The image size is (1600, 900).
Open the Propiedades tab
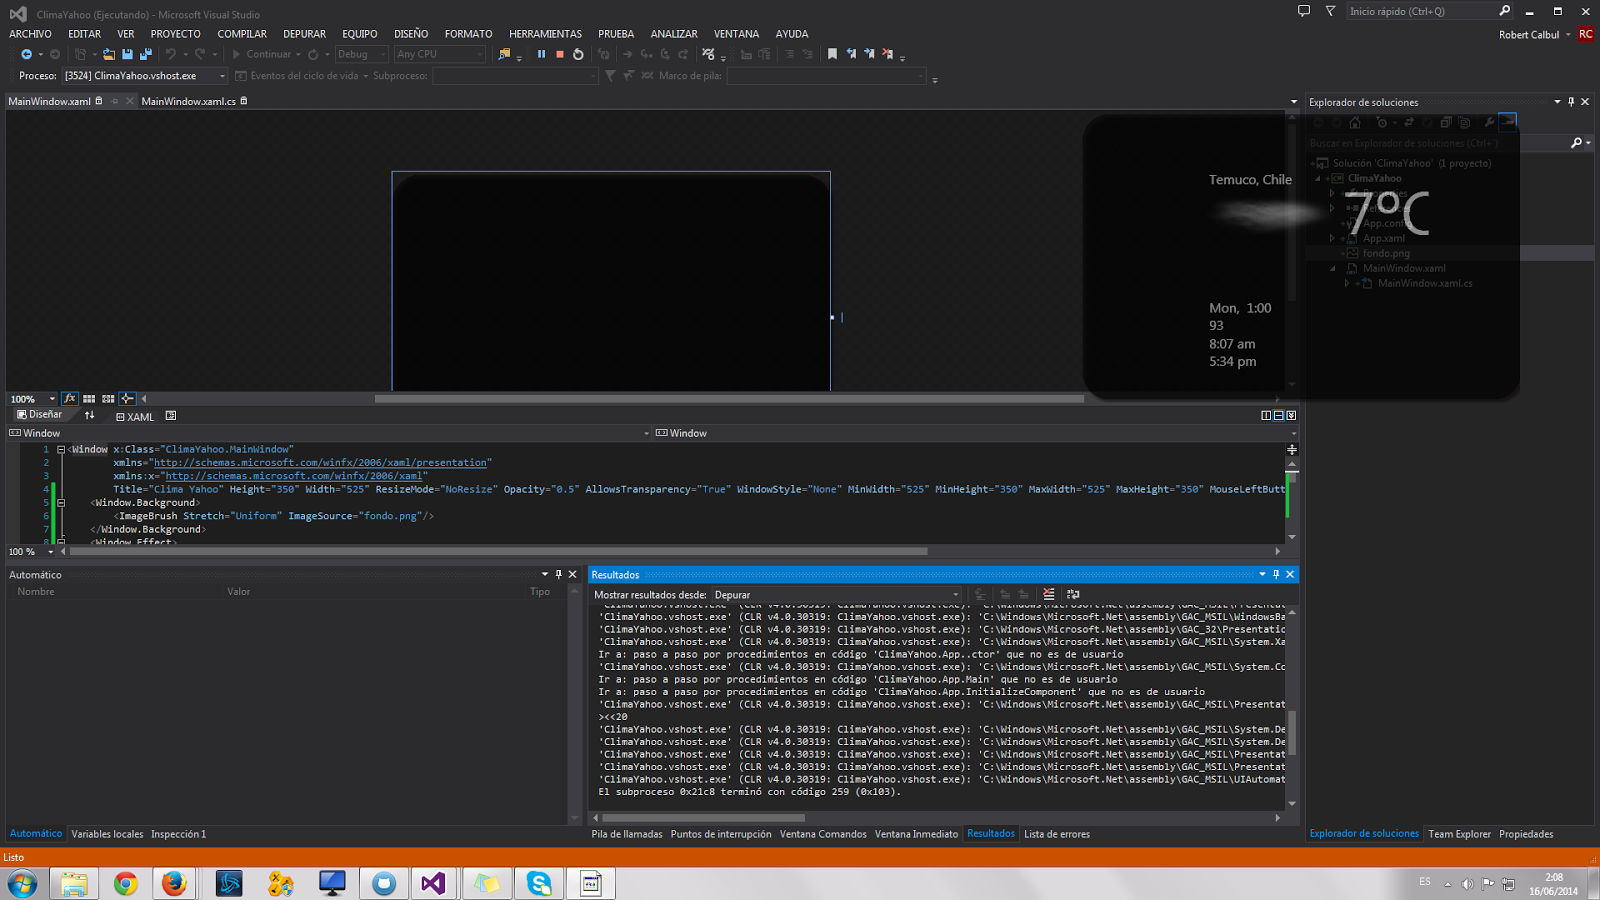1526,834
